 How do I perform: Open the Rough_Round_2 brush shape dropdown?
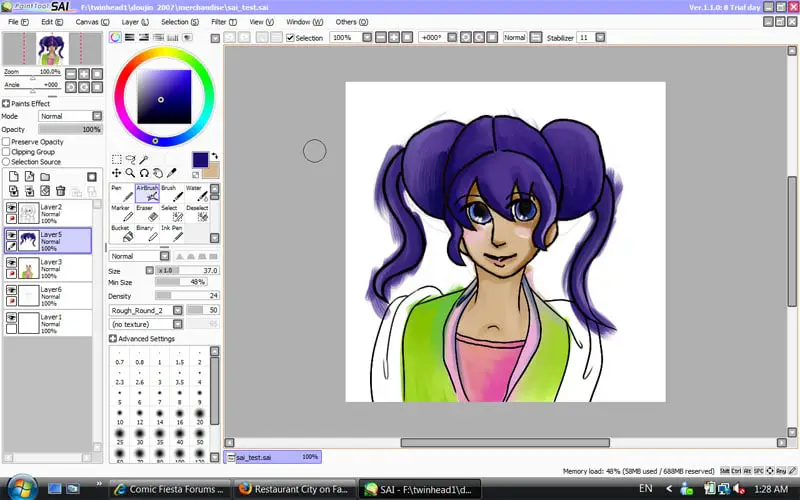[178, 310]
